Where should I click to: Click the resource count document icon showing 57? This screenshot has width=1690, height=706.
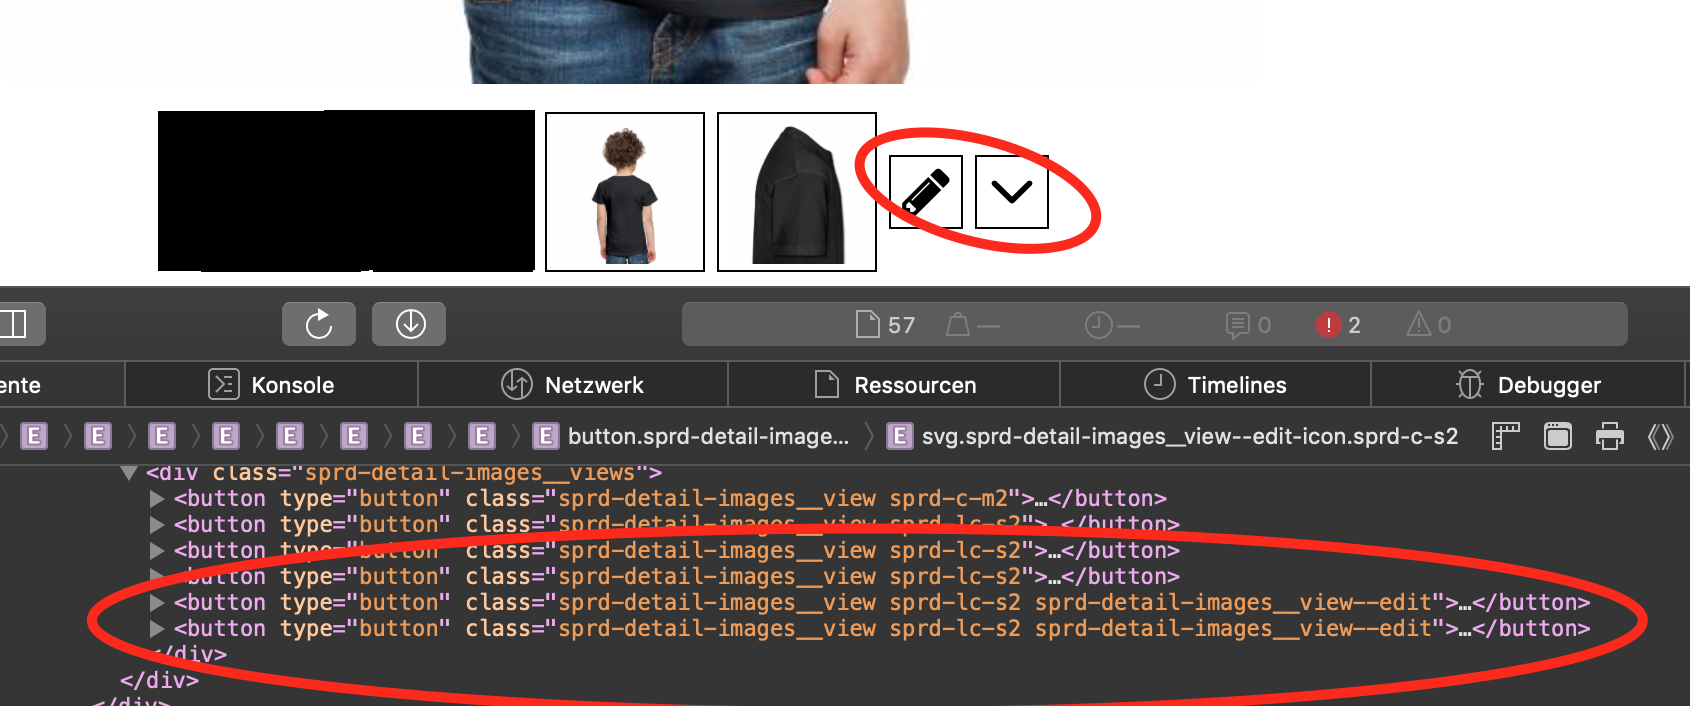point(885,325)
